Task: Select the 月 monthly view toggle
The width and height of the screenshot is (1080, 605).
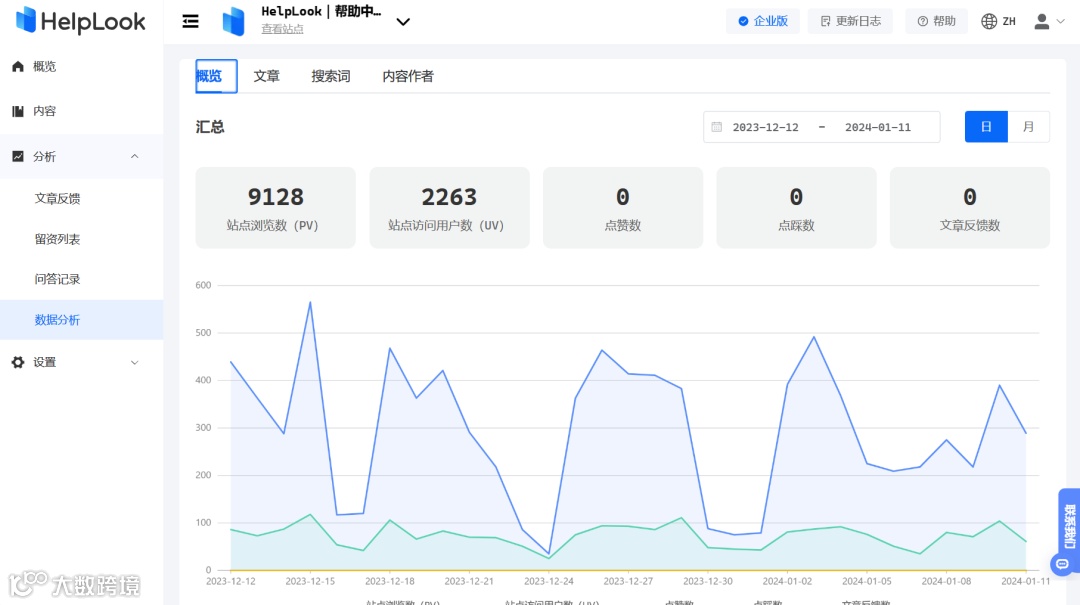Action: click(x=1028, y=127)
